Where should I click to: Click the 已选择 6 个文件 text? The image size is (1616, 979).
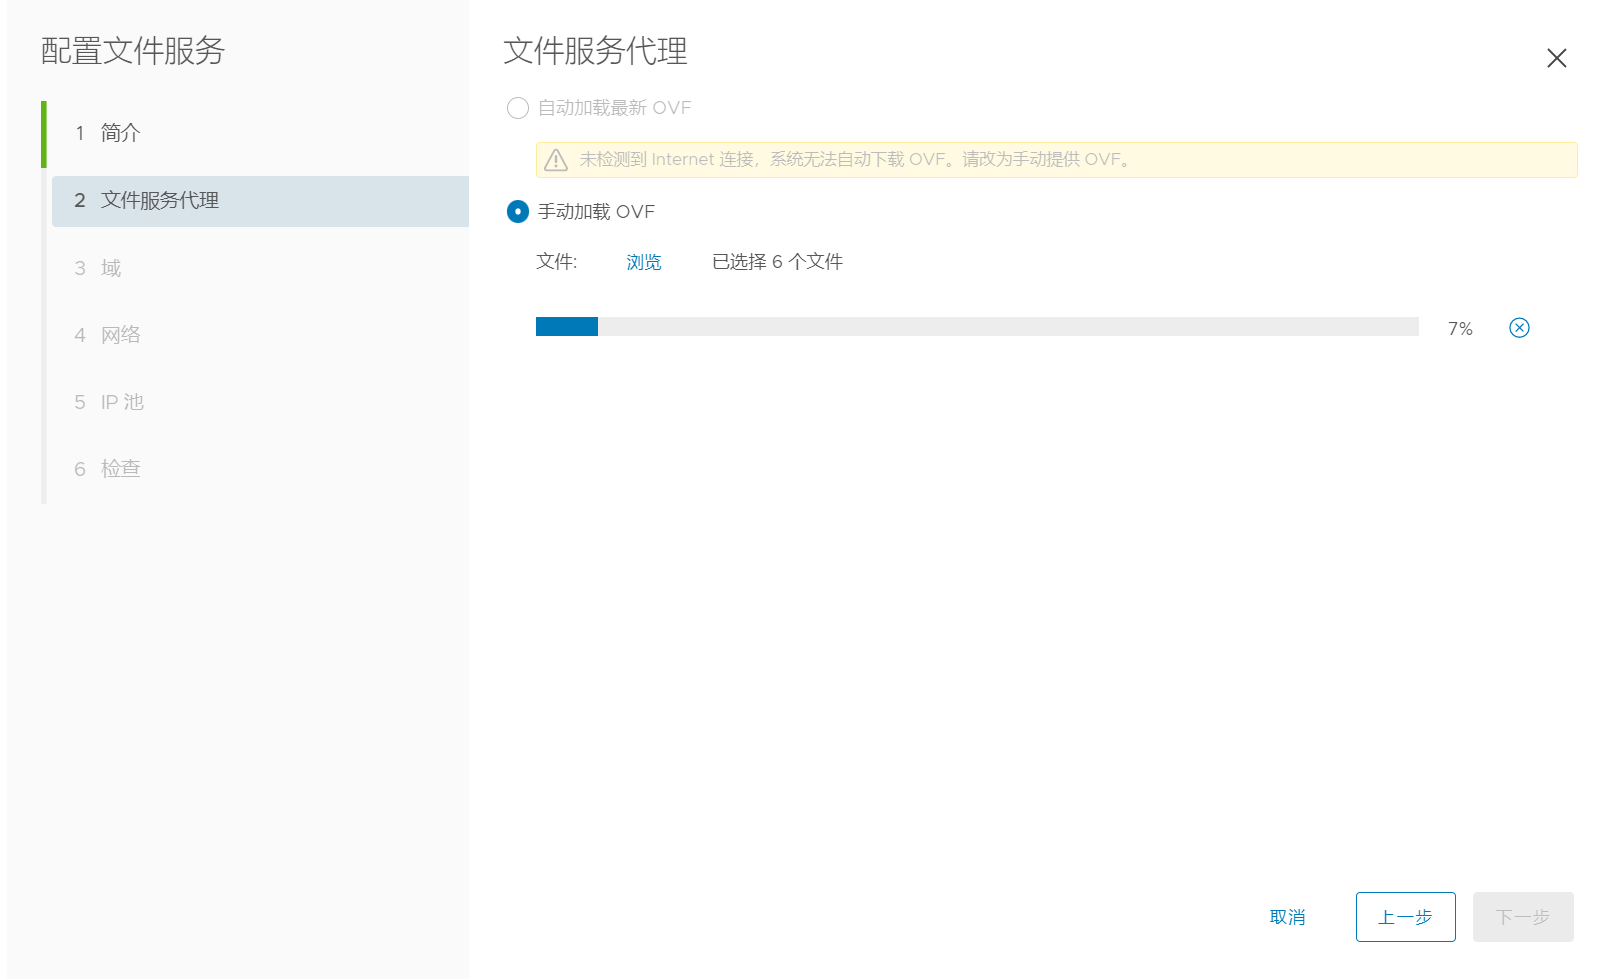point(777,262)
